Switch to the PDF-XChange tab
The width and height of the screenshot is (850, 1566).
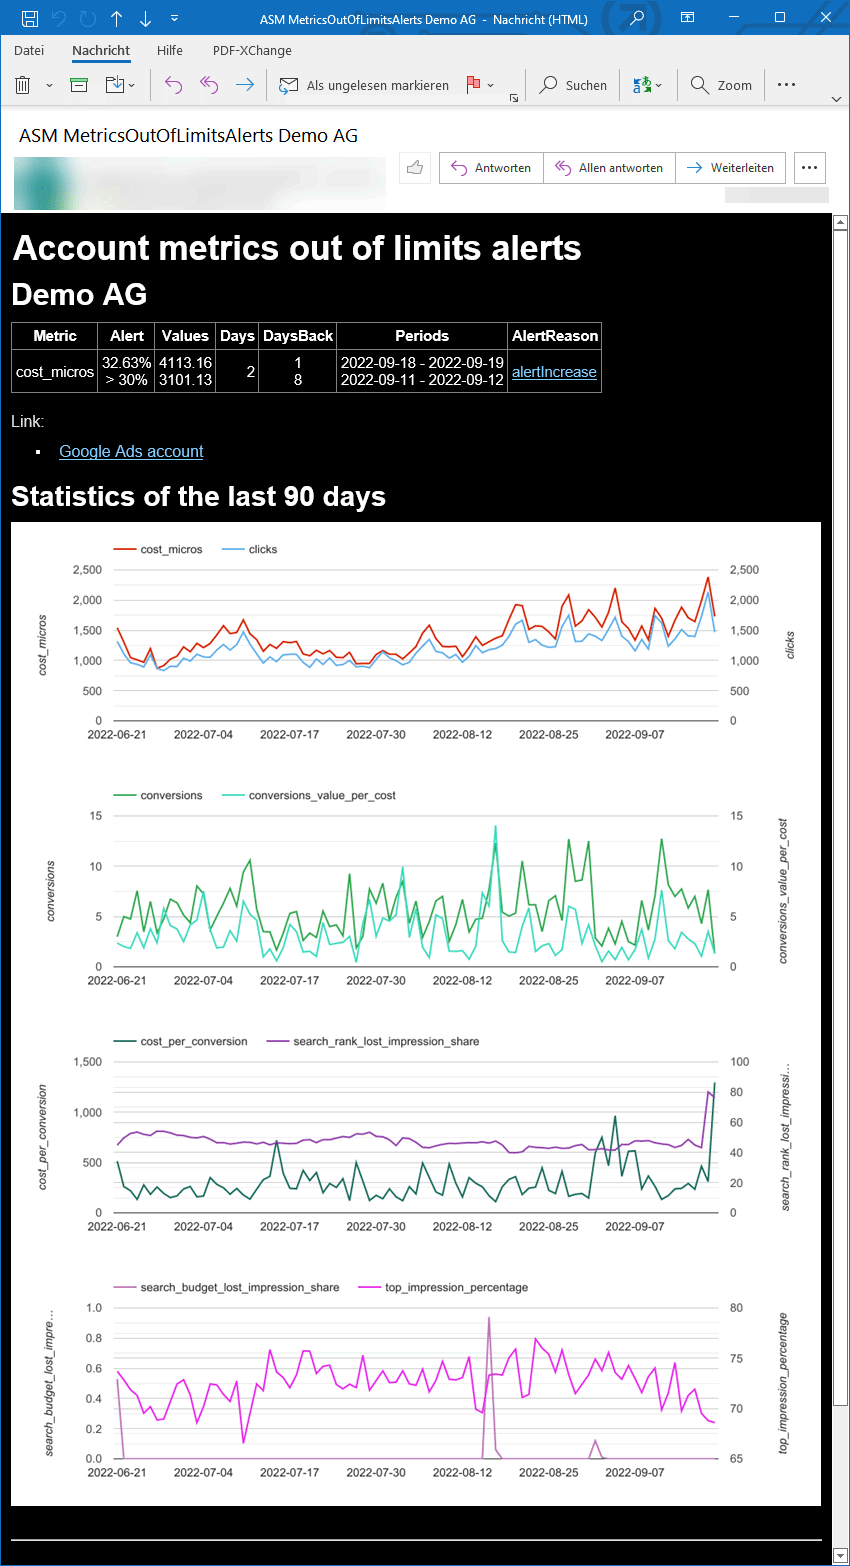(x=251, y=50)
